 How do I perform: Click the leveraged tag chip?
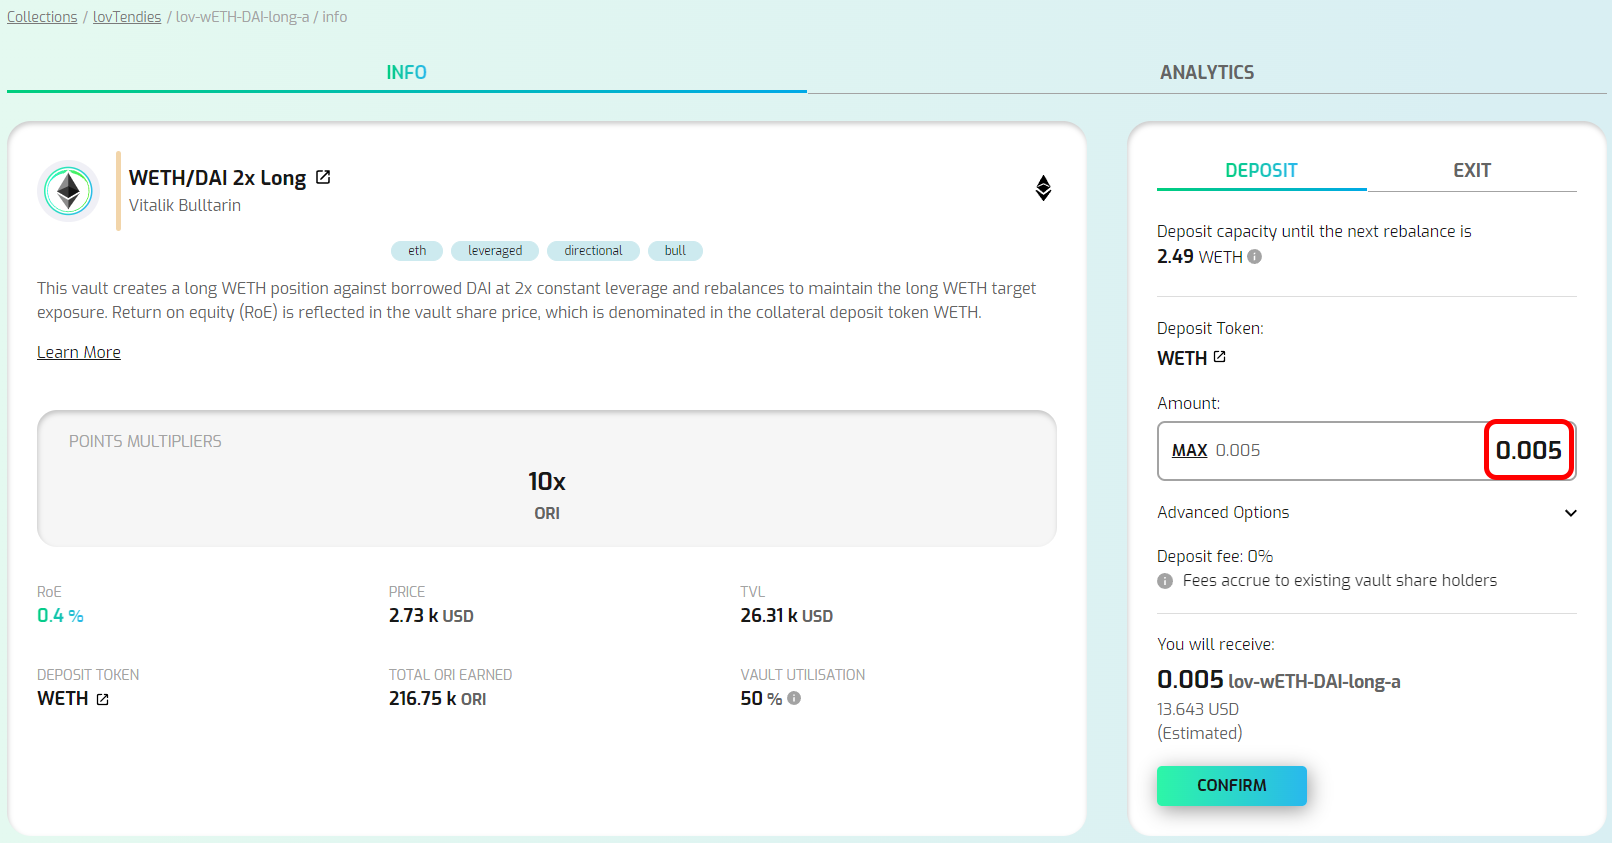(495, 251)
